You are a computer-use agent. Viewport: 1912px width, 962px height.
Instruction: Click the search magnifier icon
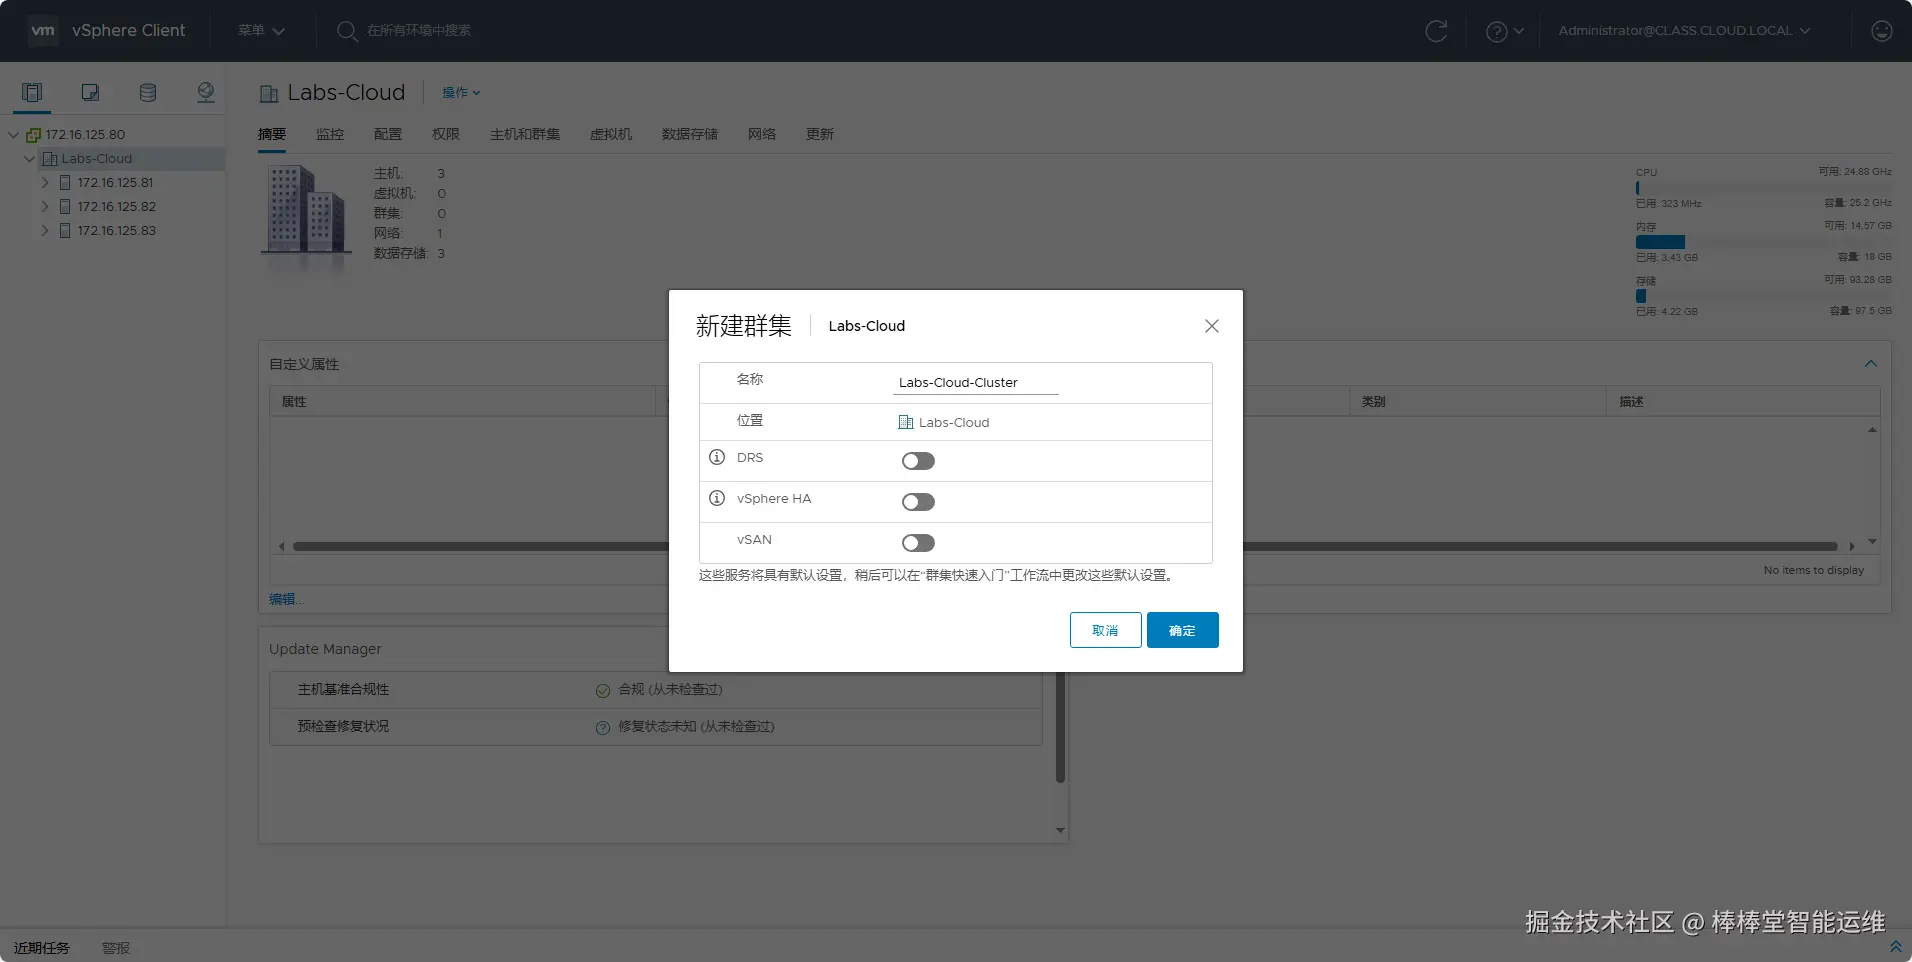click(x=347, y=31)
